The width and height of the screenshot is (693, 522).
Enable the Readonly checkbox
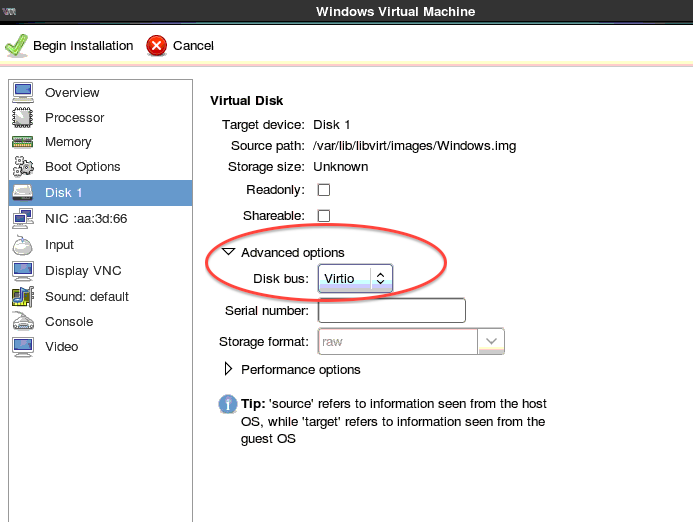[x=324, y=190]
